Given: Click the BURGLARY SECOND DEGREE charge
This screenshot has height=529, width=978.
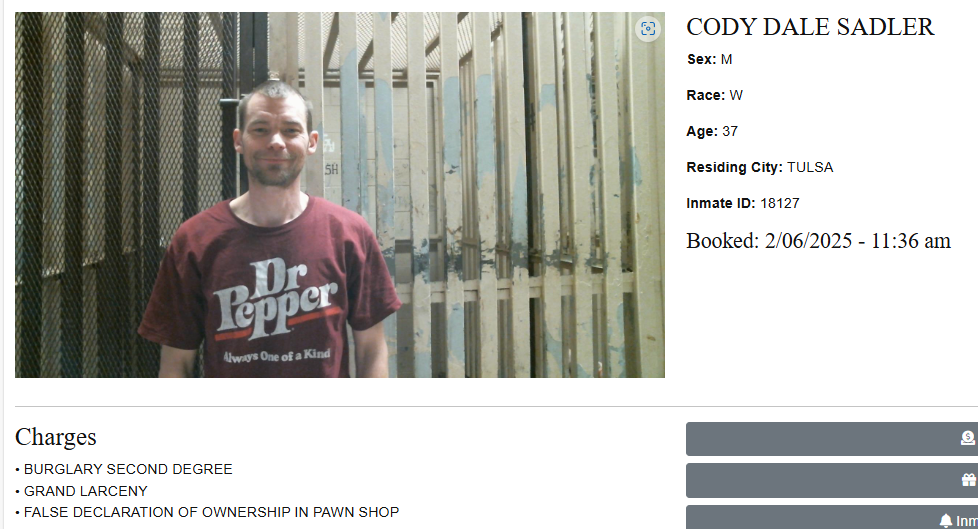Looking at the screenshot, I should tap(128, 469).
